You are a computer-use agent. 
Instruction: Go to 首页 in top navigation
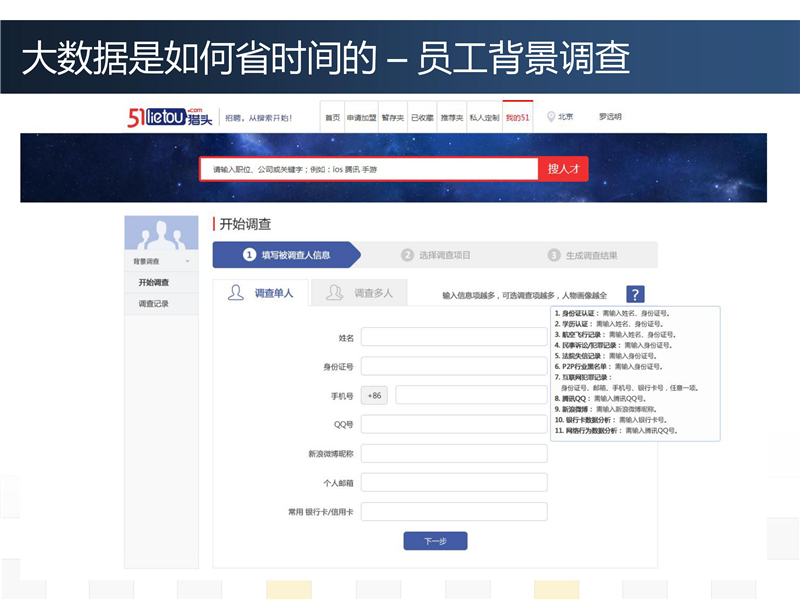332,117
